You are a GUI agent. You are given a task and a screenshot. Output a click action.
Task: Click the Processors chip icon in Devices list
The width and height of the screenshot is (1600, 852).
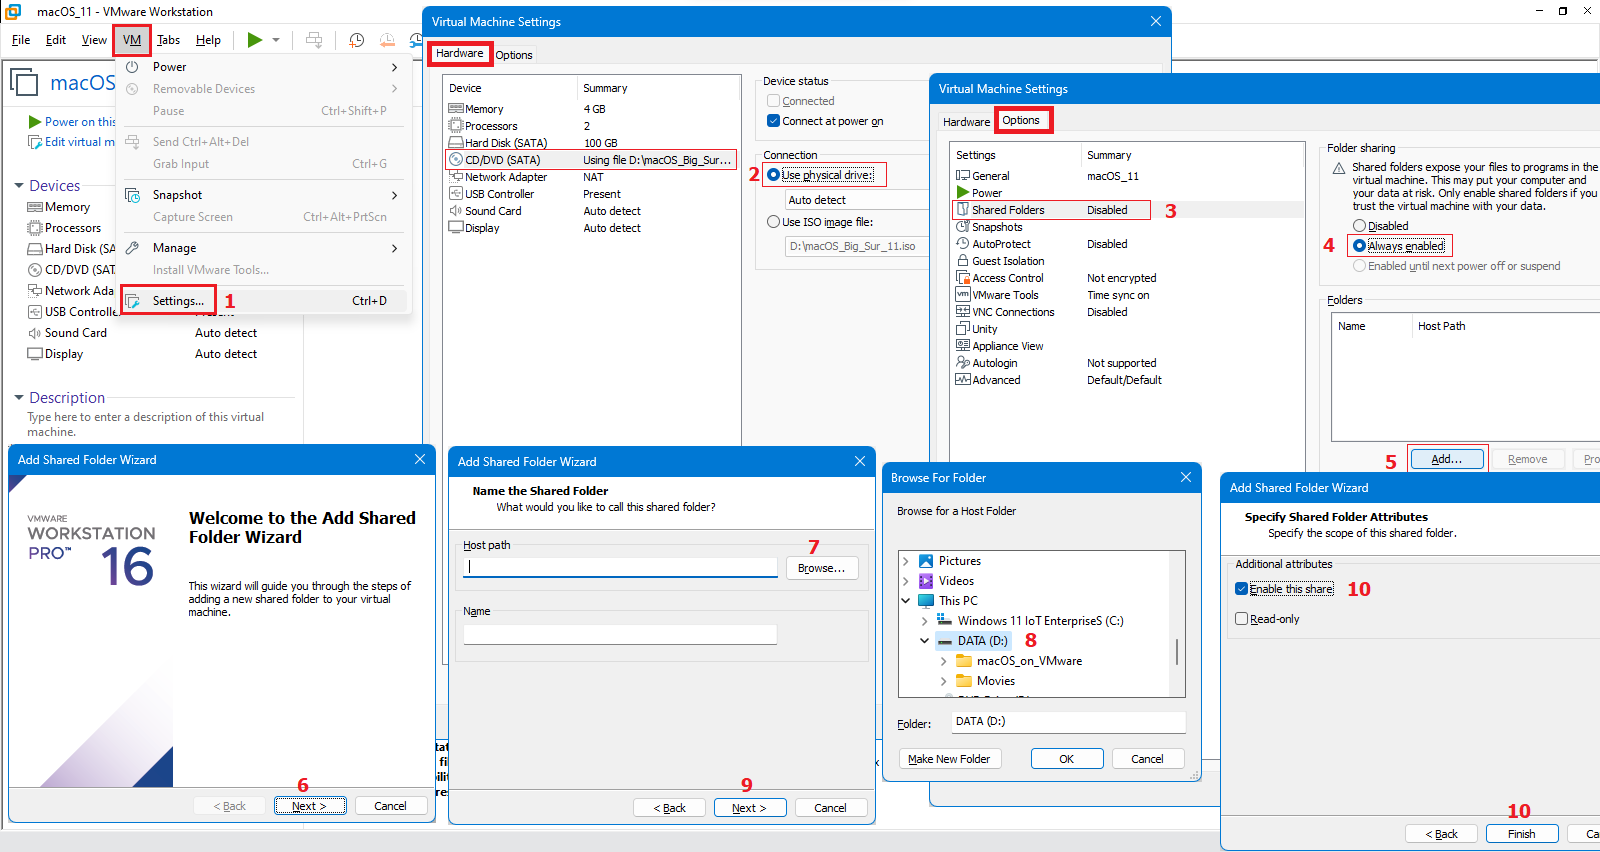tap(35, 228)
